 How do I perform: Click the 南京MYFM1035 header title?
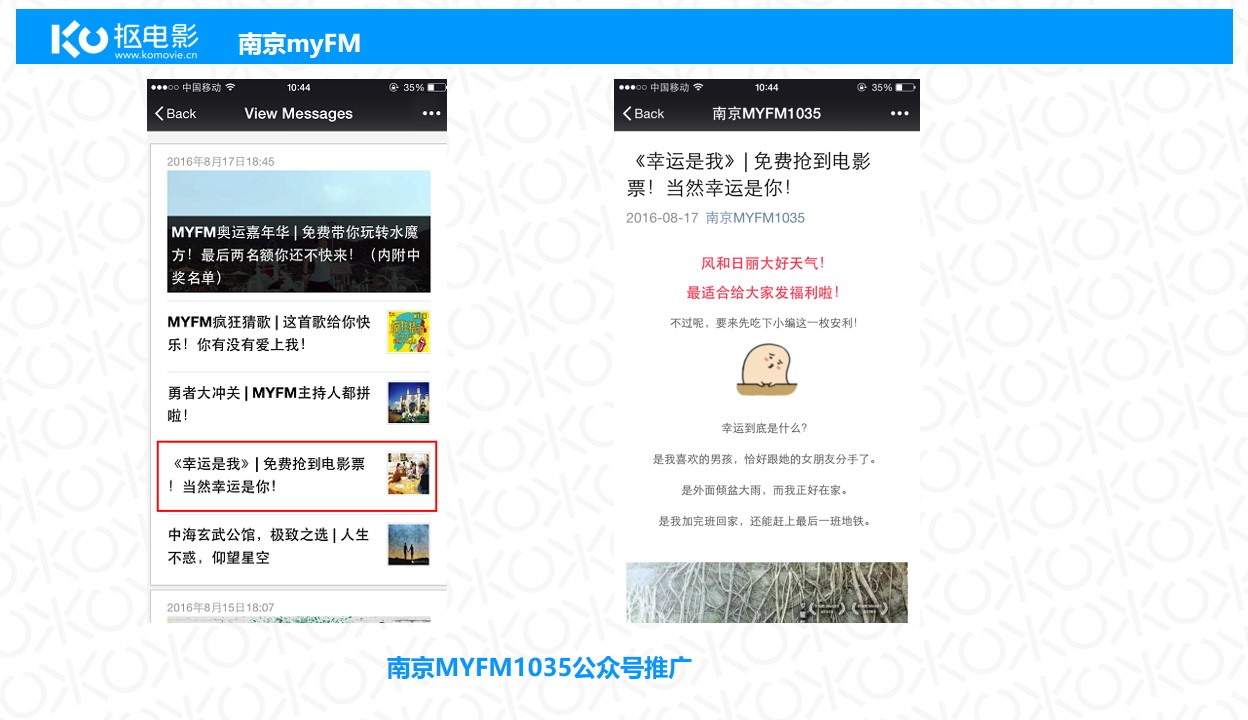(x=766, y=114)
